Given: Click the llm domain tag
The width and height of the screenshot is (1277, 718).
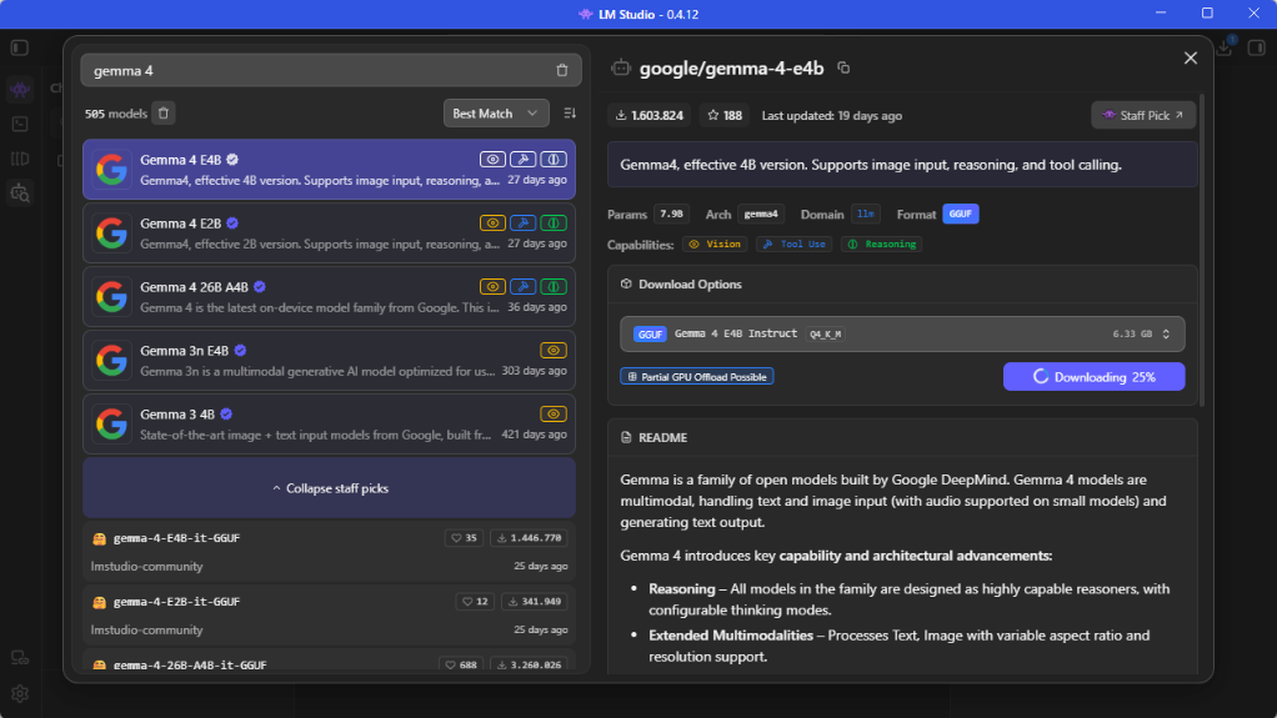Looking at the screenshot, I should pyautogui.click(x=866, y=214).
